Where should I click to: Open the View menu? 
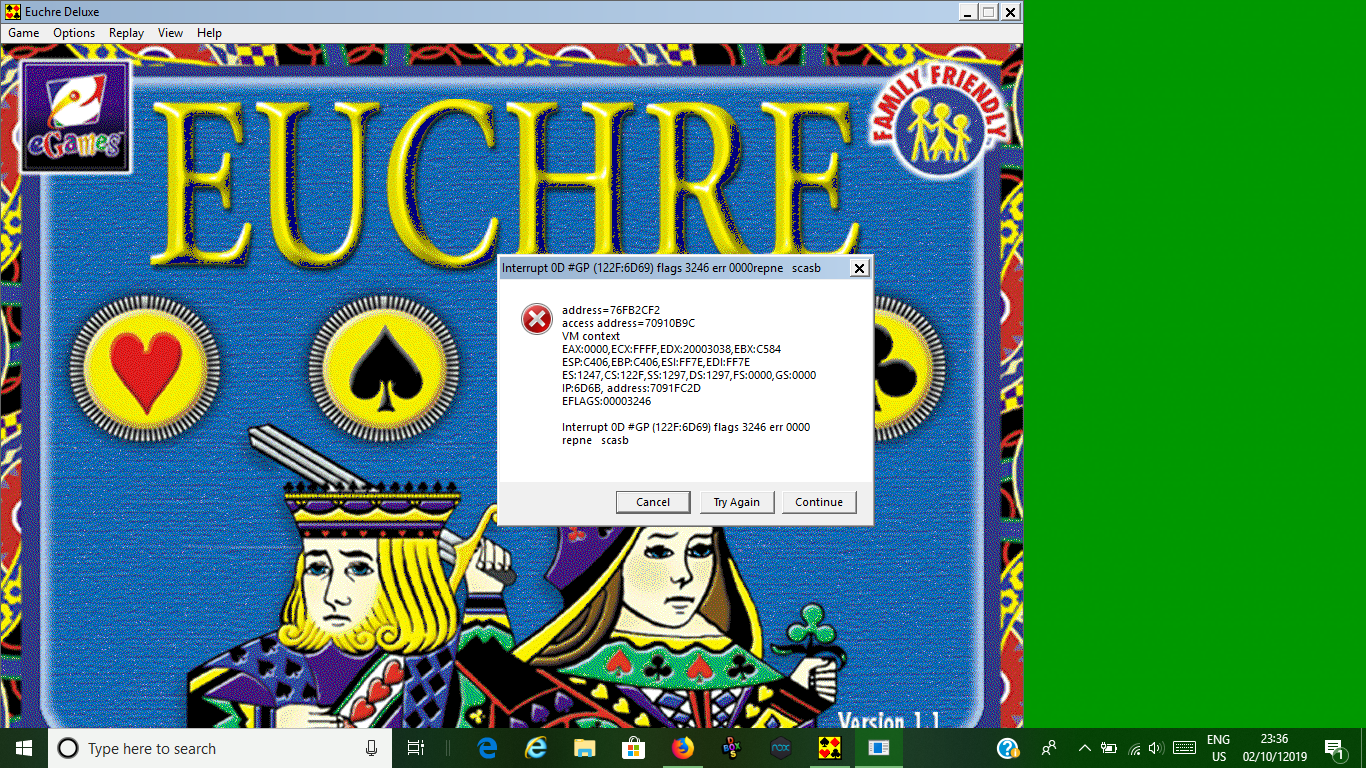pyautogui.click(x=171, y=33)
